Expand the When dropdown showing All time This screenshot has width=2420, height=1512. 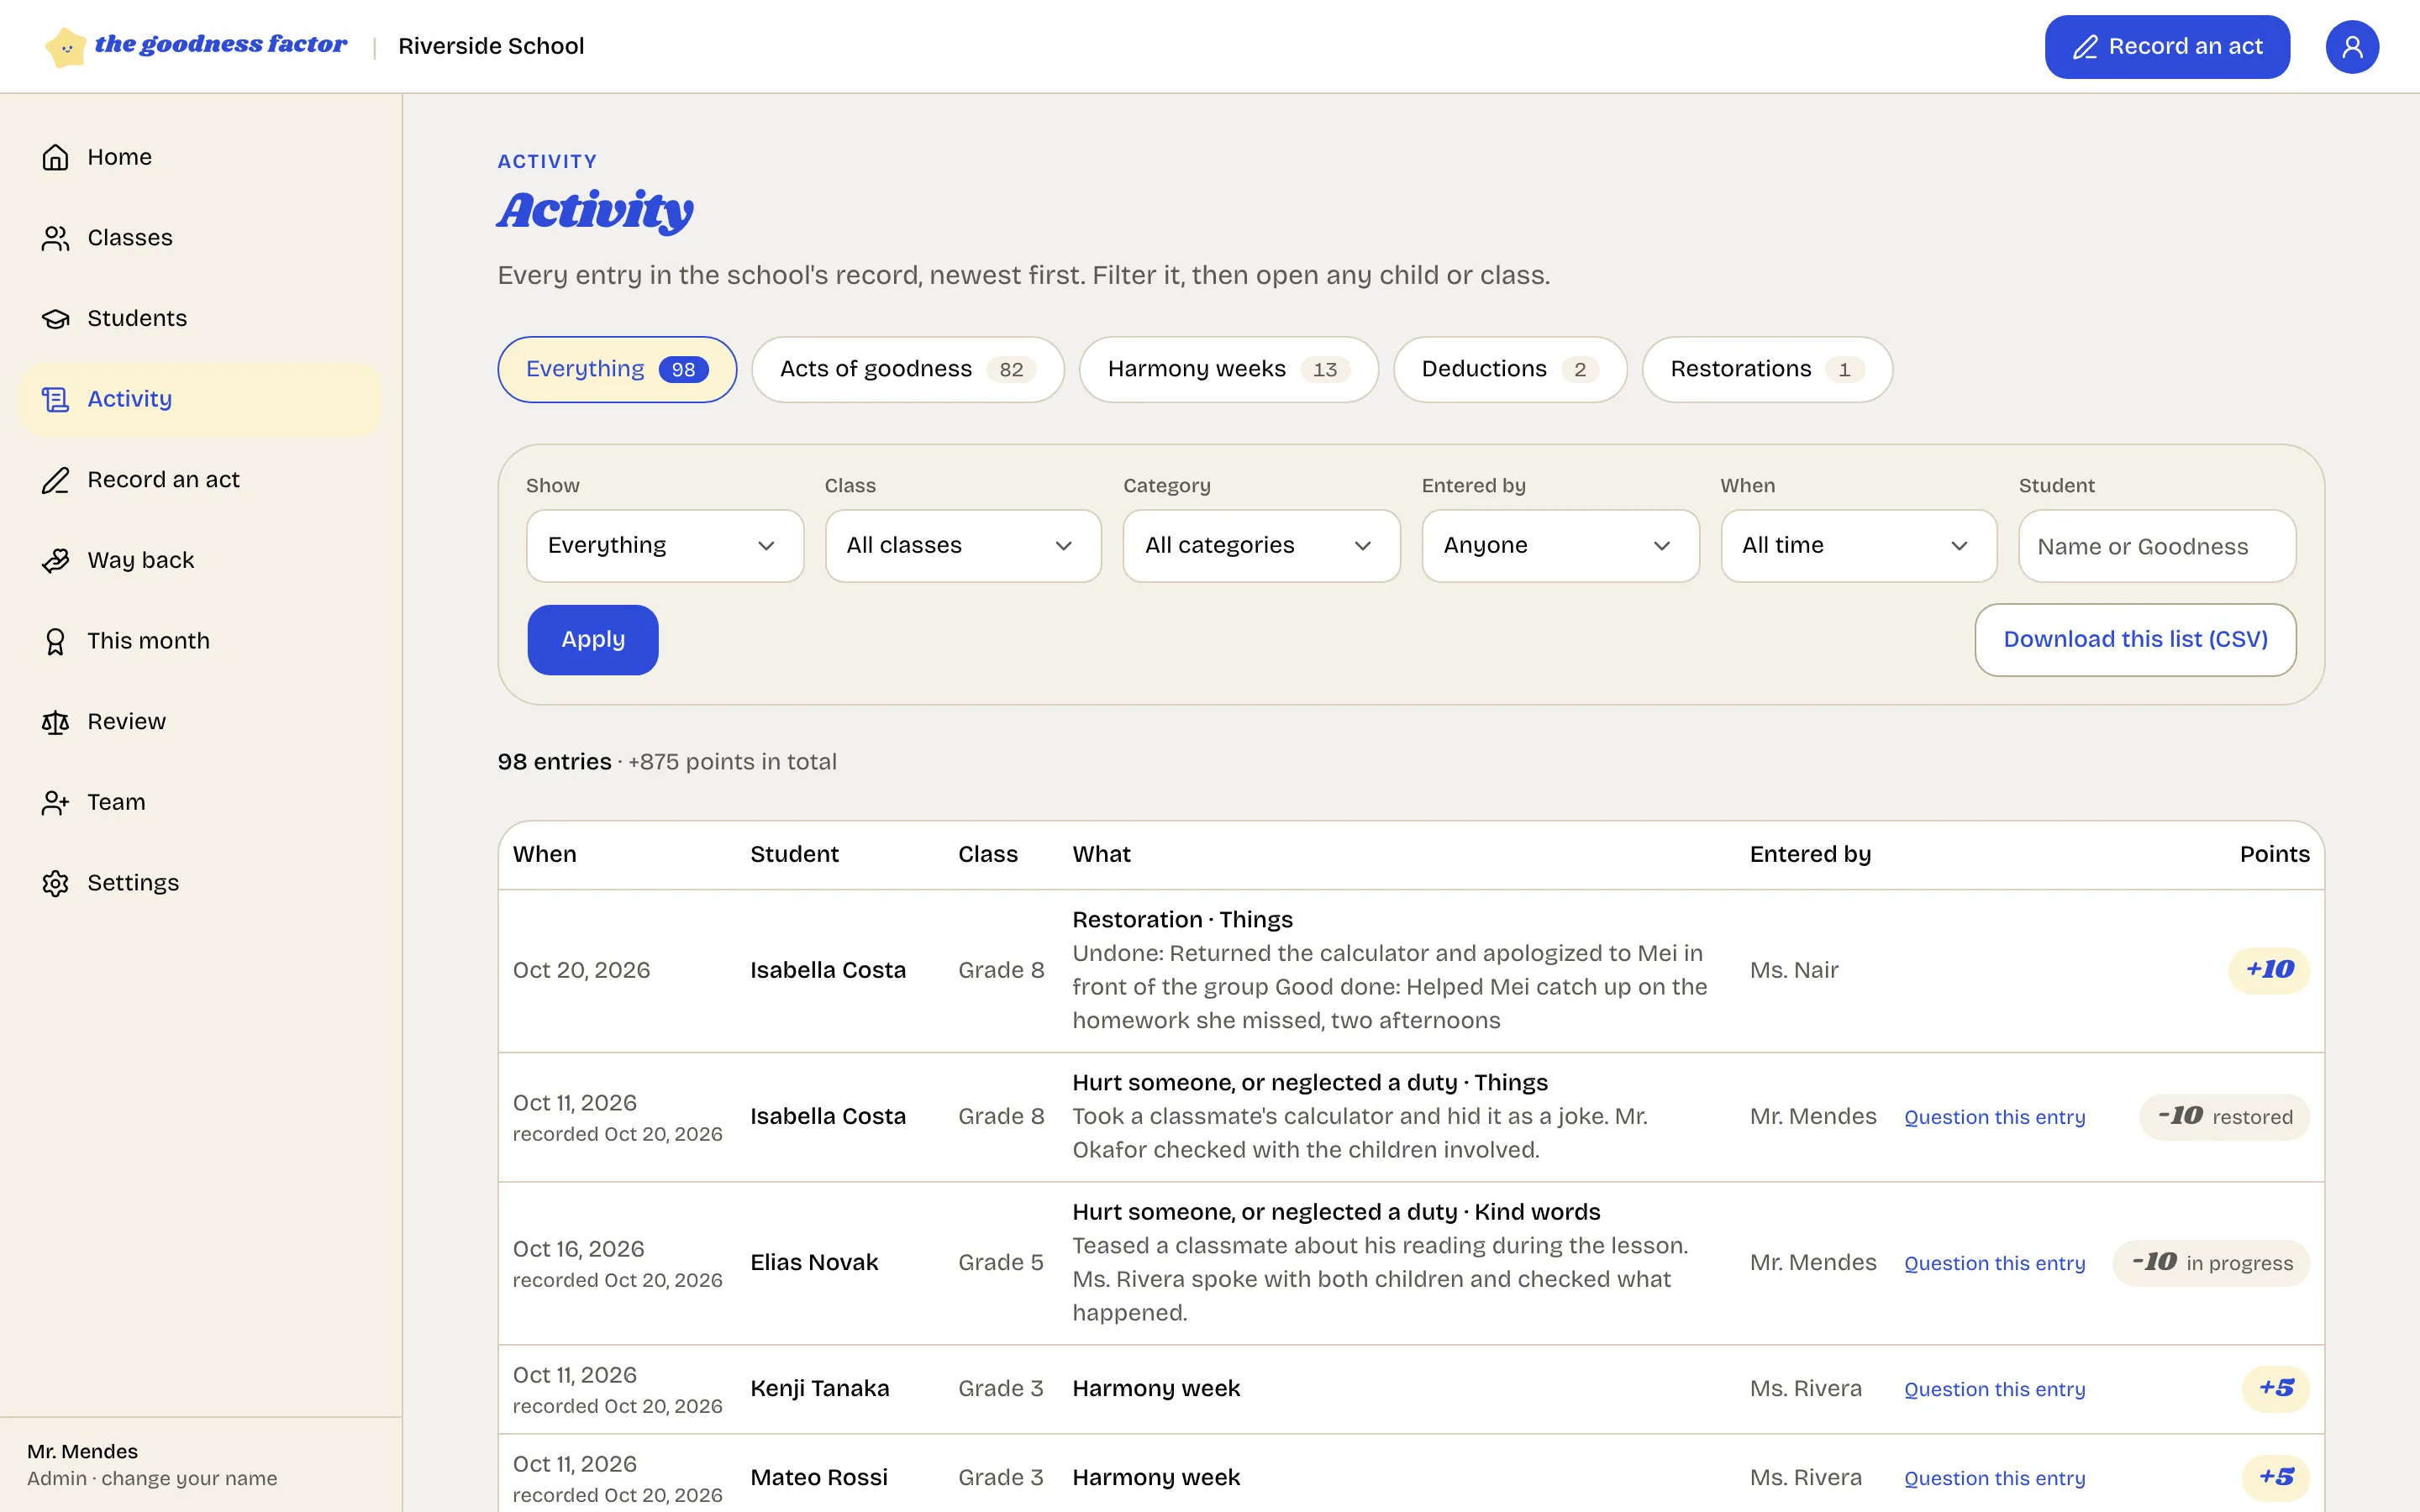tap(1858, 546)
